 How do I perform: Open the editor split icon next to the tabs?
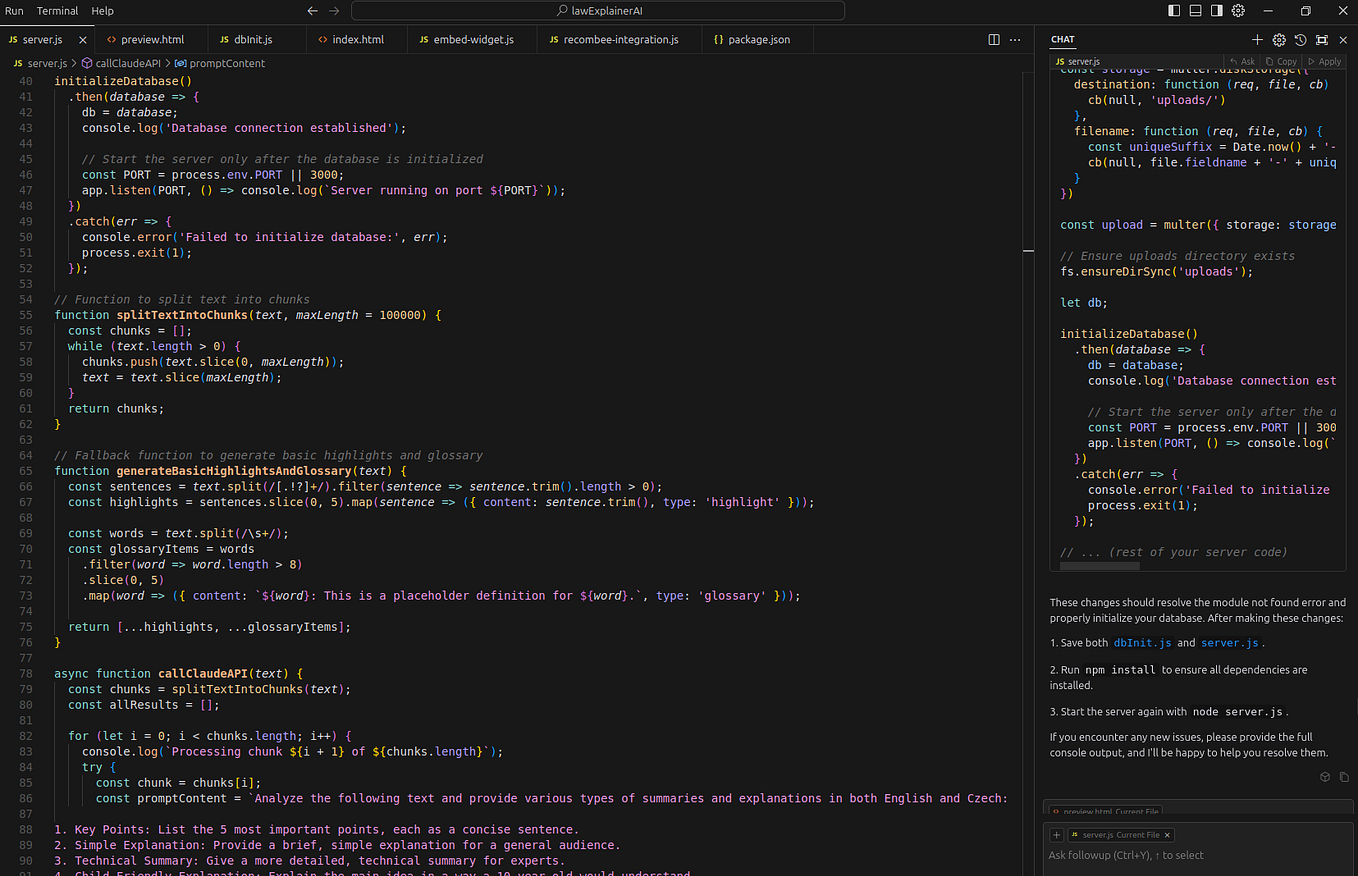(993, 39)
